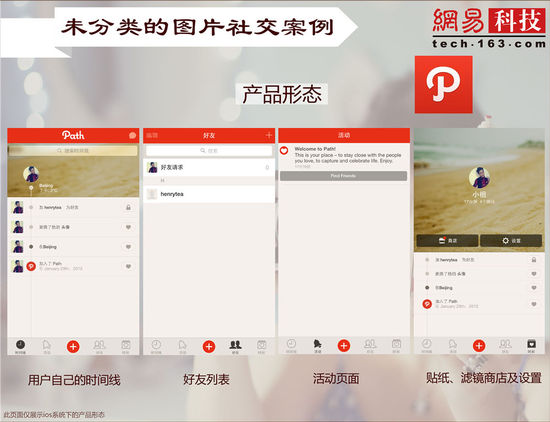Select the active clock timeline tab, first screen
This screenshot has width=550, height=422.
[21, 346]
